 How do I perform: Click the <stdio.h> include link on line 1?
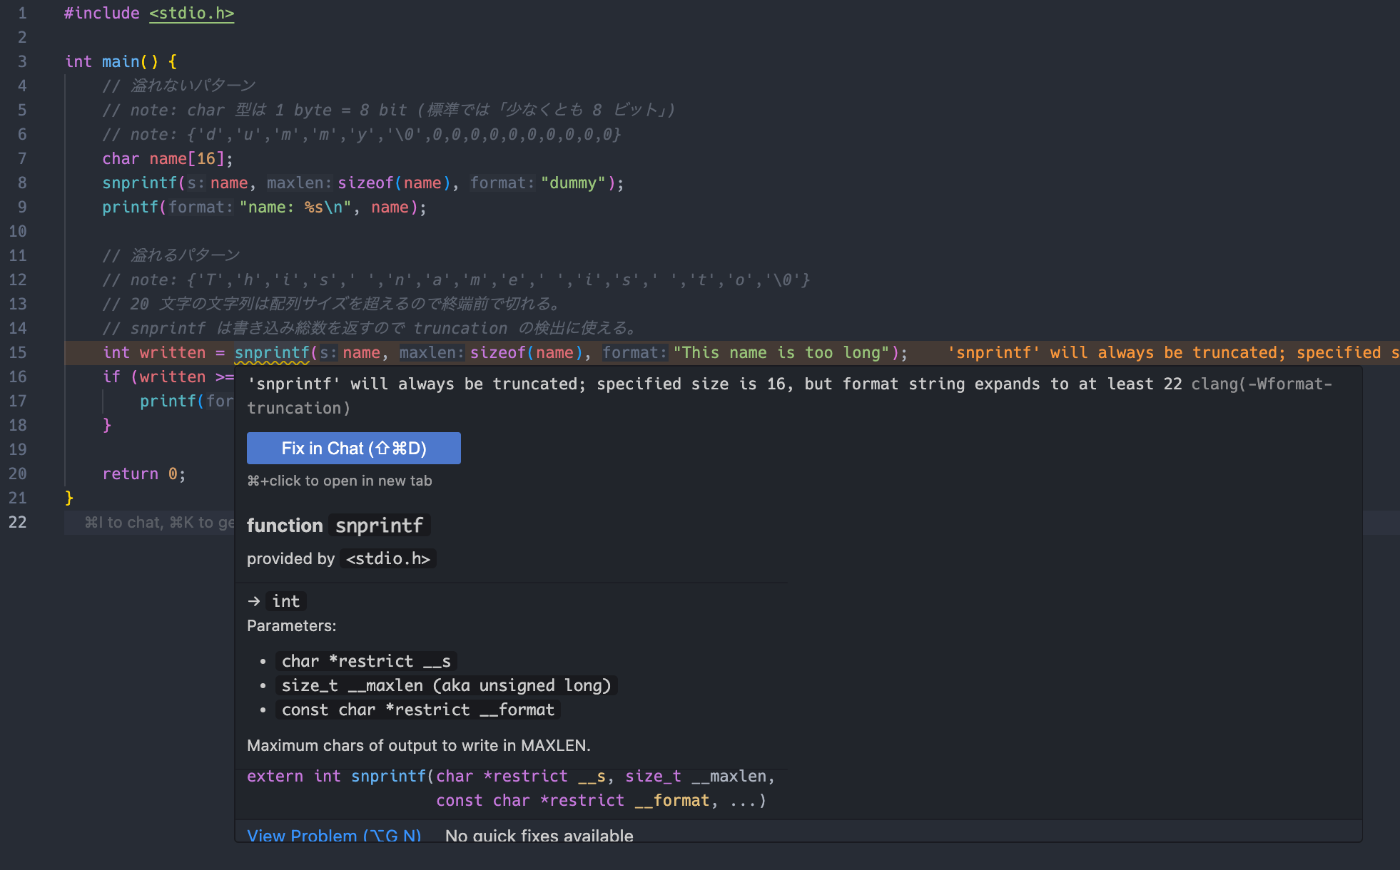pyautogui.click(x=192, y=13)
